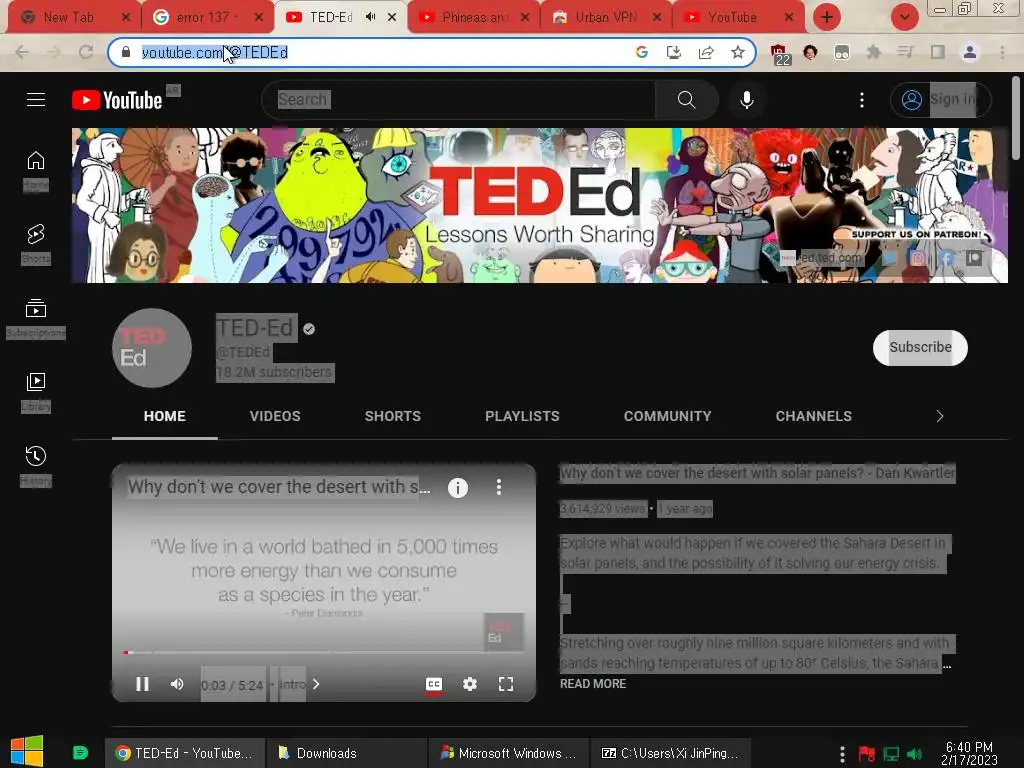This screenshot has height=768, width=1024.
Task: Open the YouTube hamburger guide menu
Action: (x=36, y=99)
